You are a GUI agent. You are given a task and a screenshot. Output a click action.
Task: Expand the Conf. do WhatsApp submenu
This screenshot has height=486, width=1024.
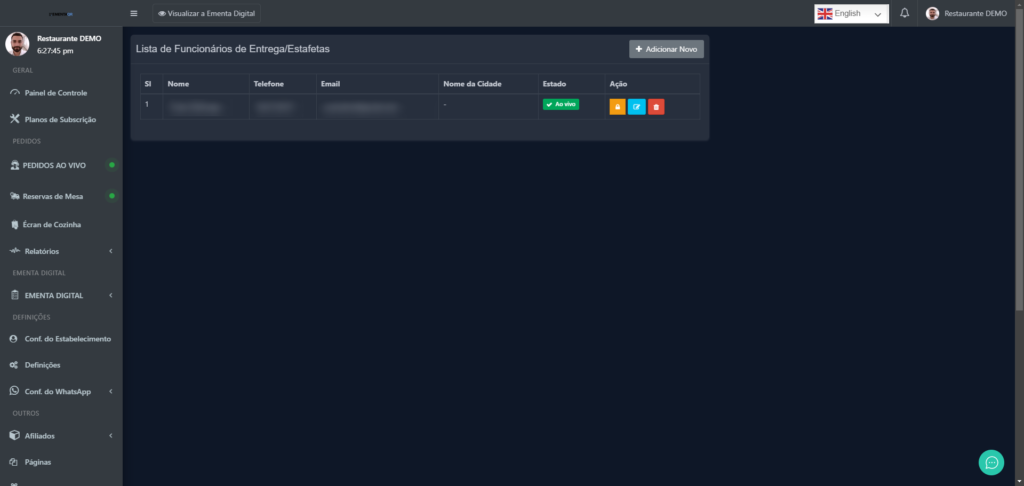(x=60, y=391)
